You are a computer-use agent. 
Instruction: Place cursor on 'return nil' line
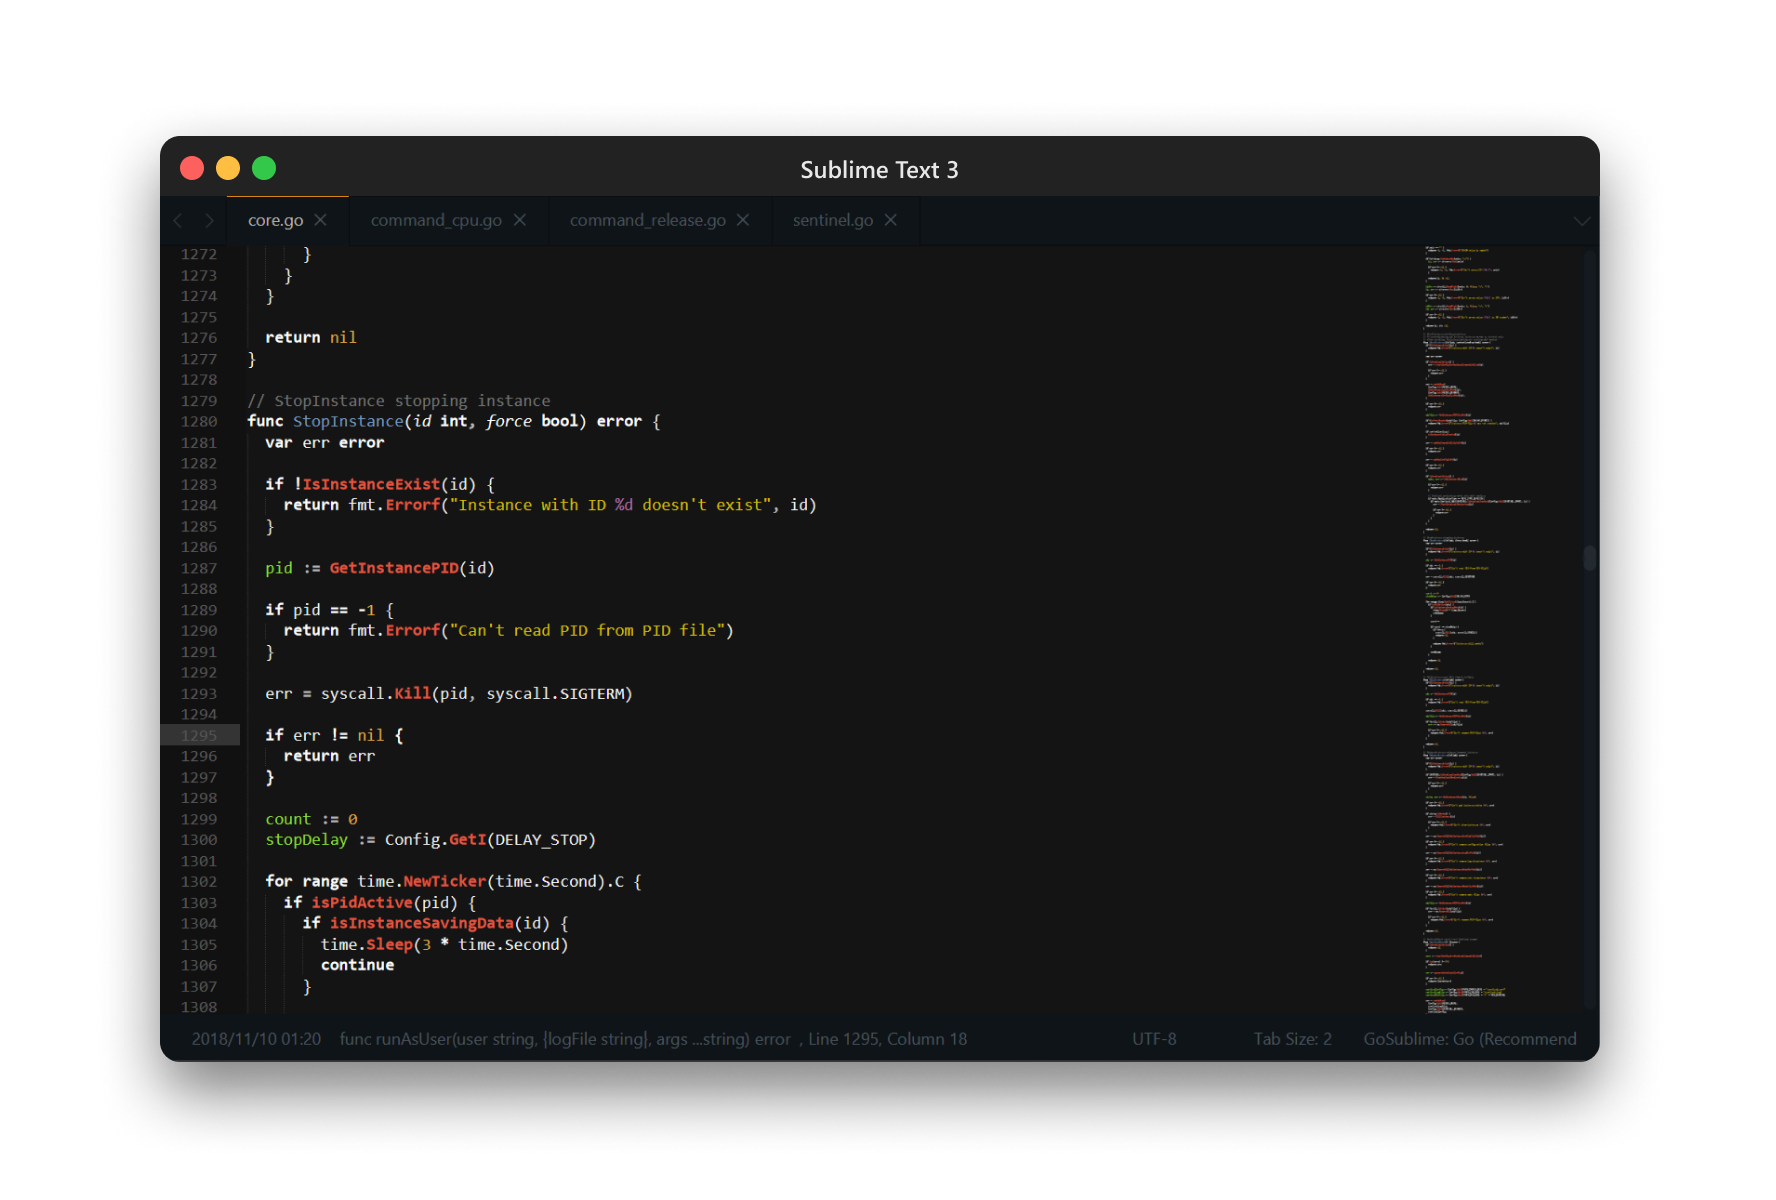coord(311,337)
